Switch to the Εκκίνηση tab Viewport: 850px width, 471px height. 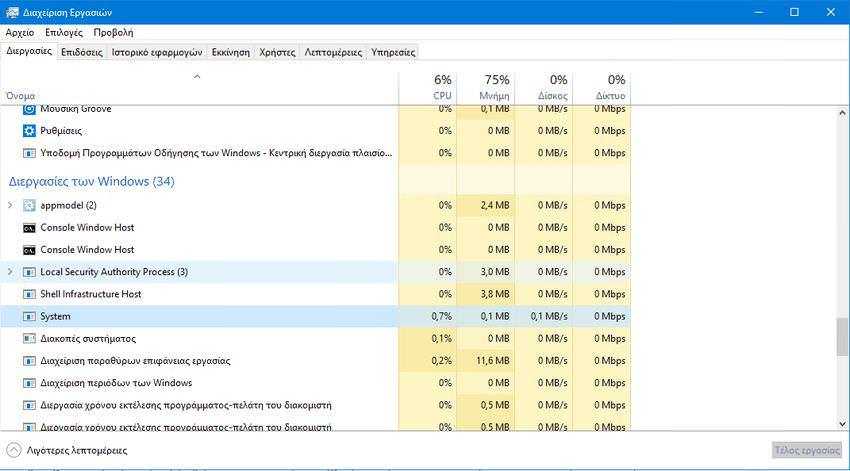[x=231, y=52]
